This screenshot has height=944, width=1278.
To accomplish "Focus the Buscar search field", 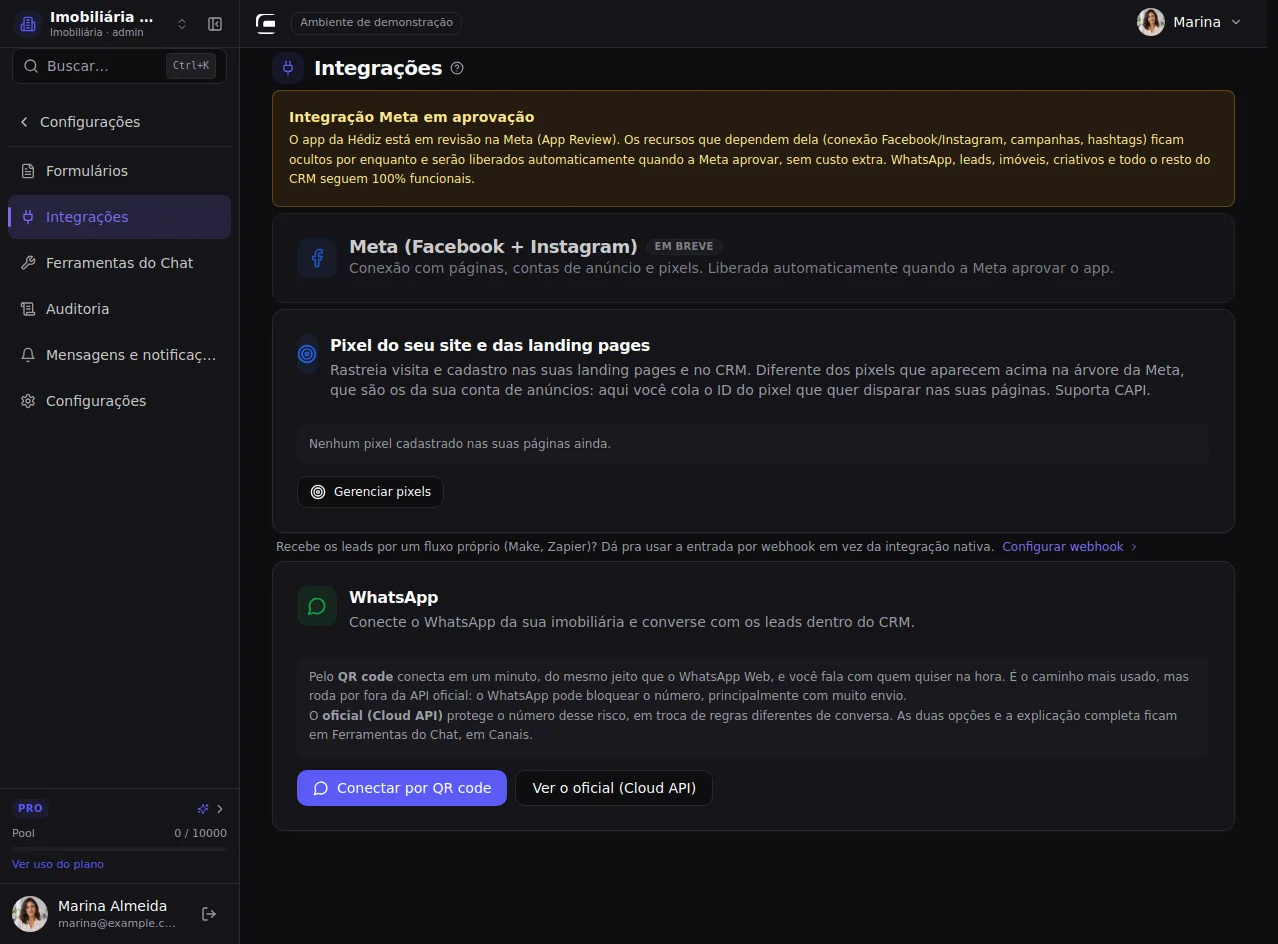I will pyautogui.click(x=119, y=66).
